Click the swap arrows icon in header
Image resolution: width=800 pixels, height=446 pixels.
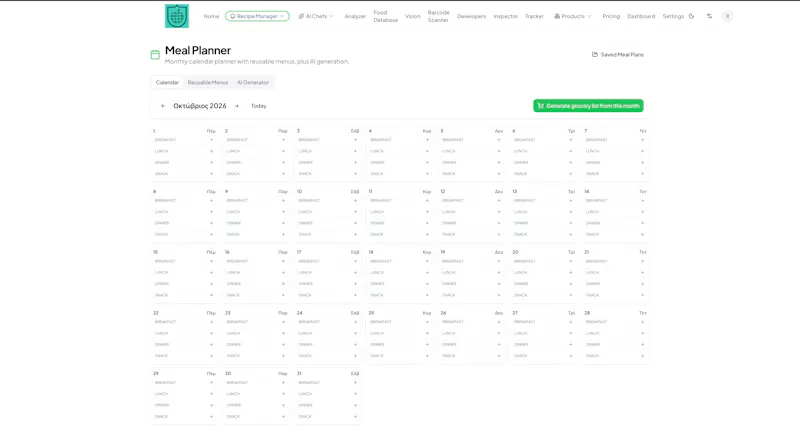pos(709,16)
